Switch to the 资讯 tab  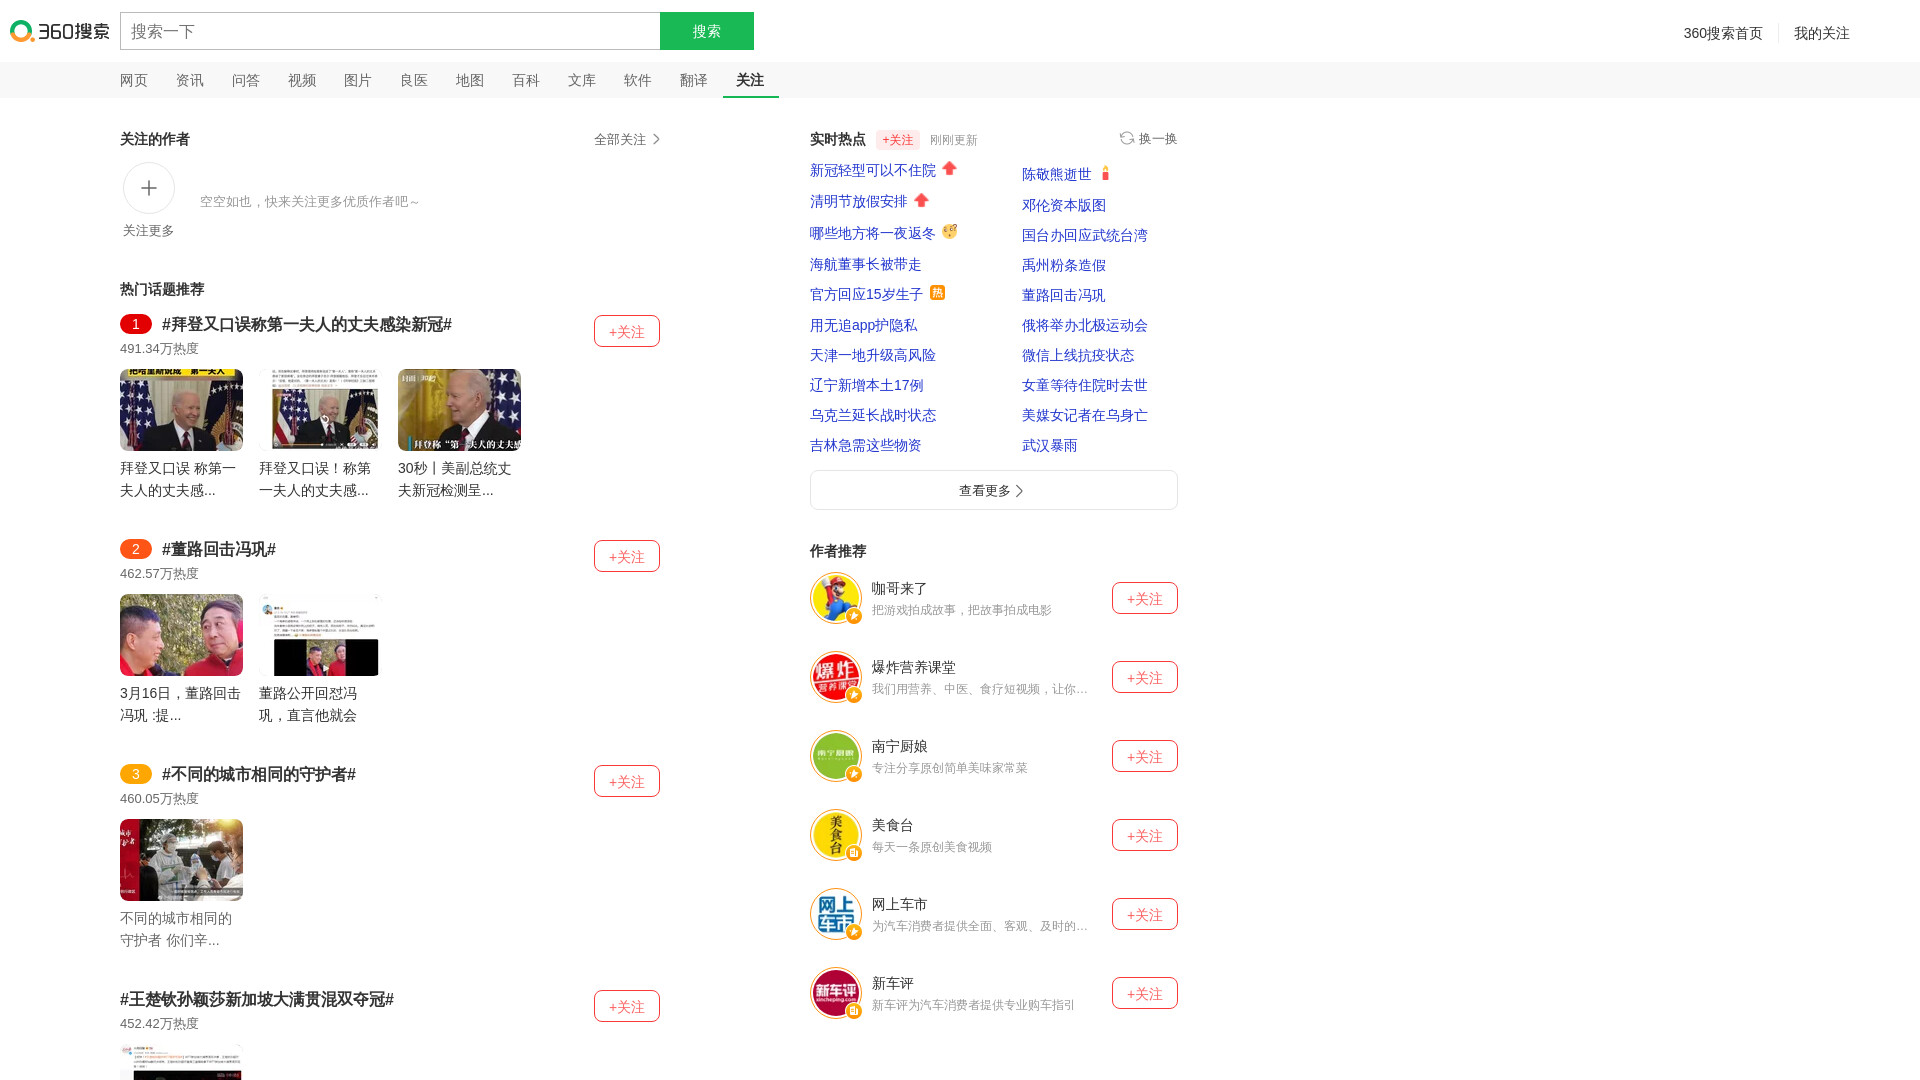tap(190, 80)
